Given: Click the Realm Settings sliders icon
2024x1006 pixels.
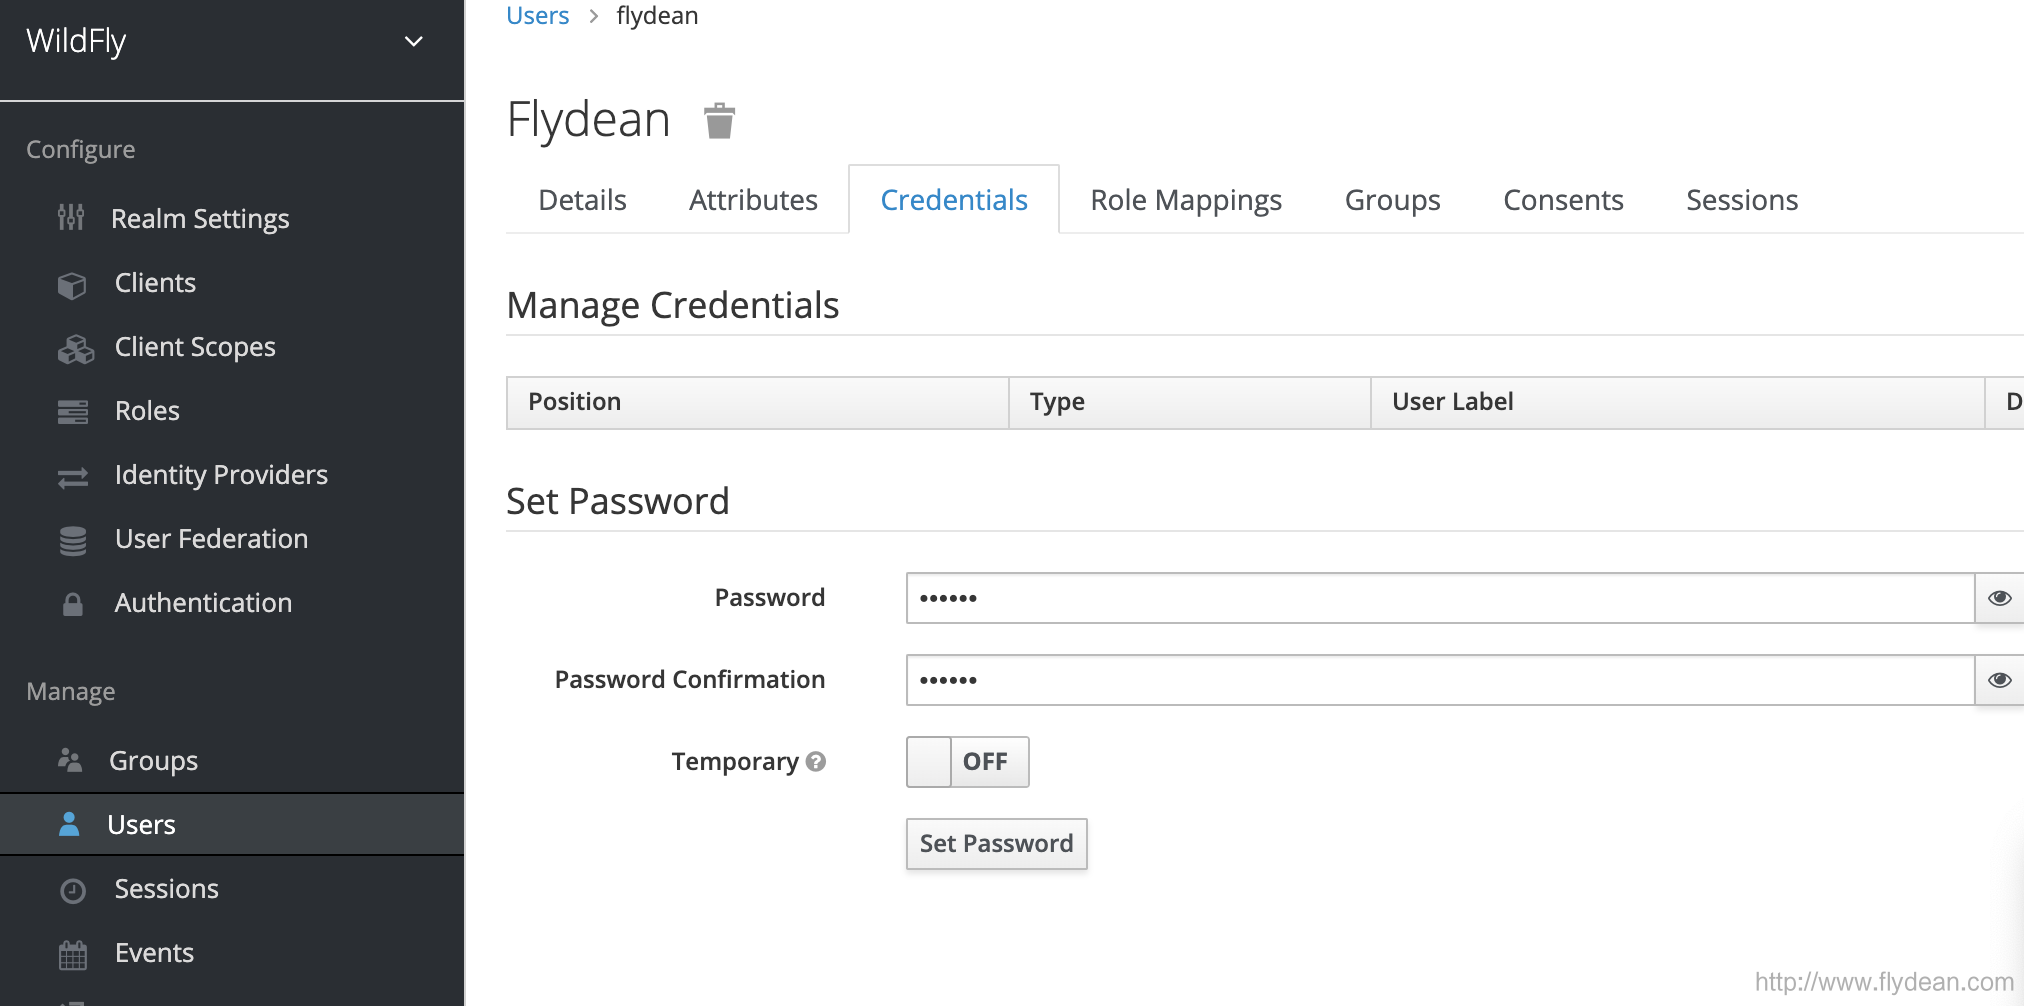Looking at the screenshot, I should (71, 217).
